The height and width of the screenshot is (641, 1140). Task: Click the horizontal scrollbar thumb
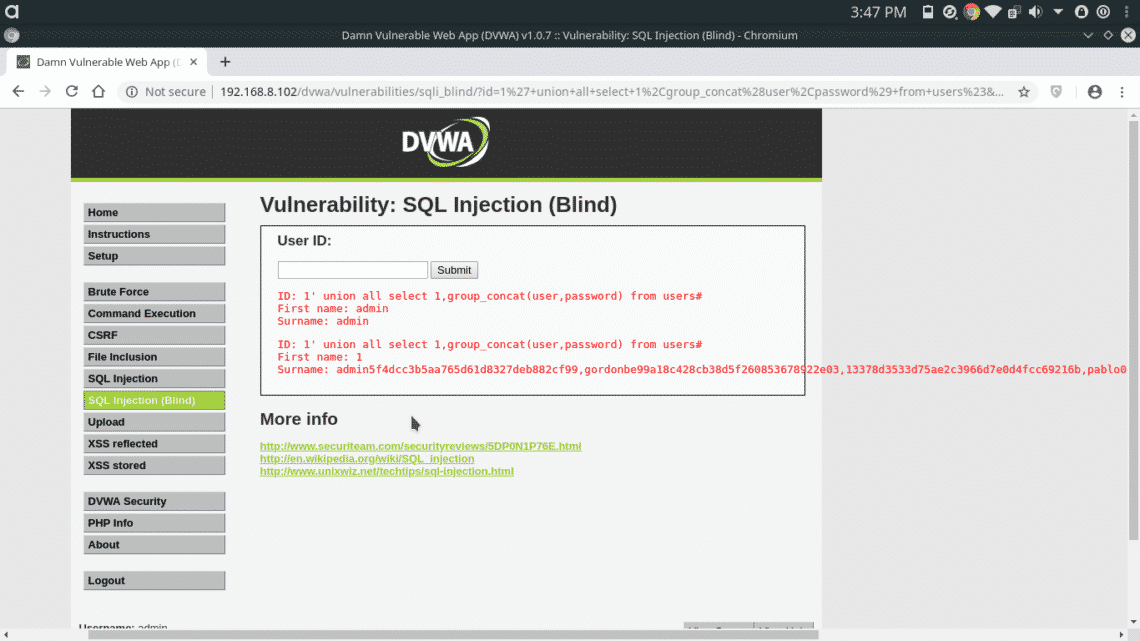pyautogui.click(x=454, y=635)
